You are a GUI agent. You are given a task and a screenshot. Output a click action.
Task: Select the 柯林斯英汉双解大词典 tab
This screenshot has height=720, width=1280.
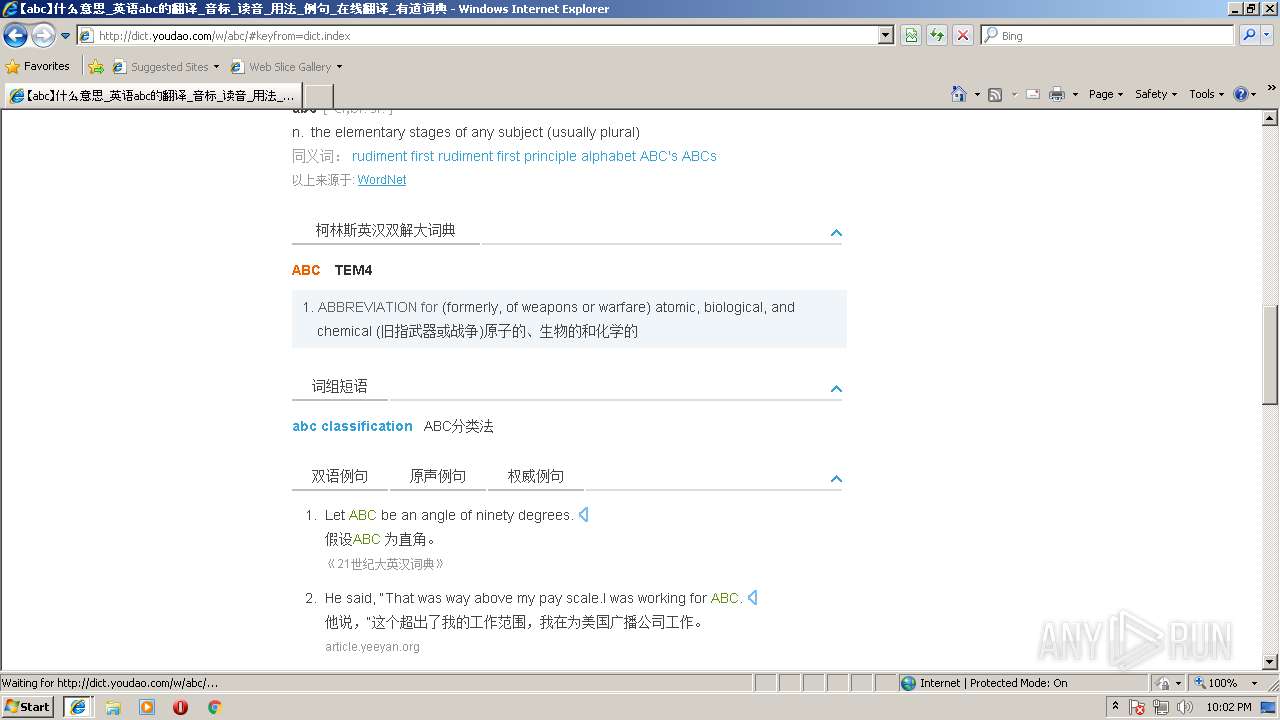pyautogui.click(x=385, y=230)
